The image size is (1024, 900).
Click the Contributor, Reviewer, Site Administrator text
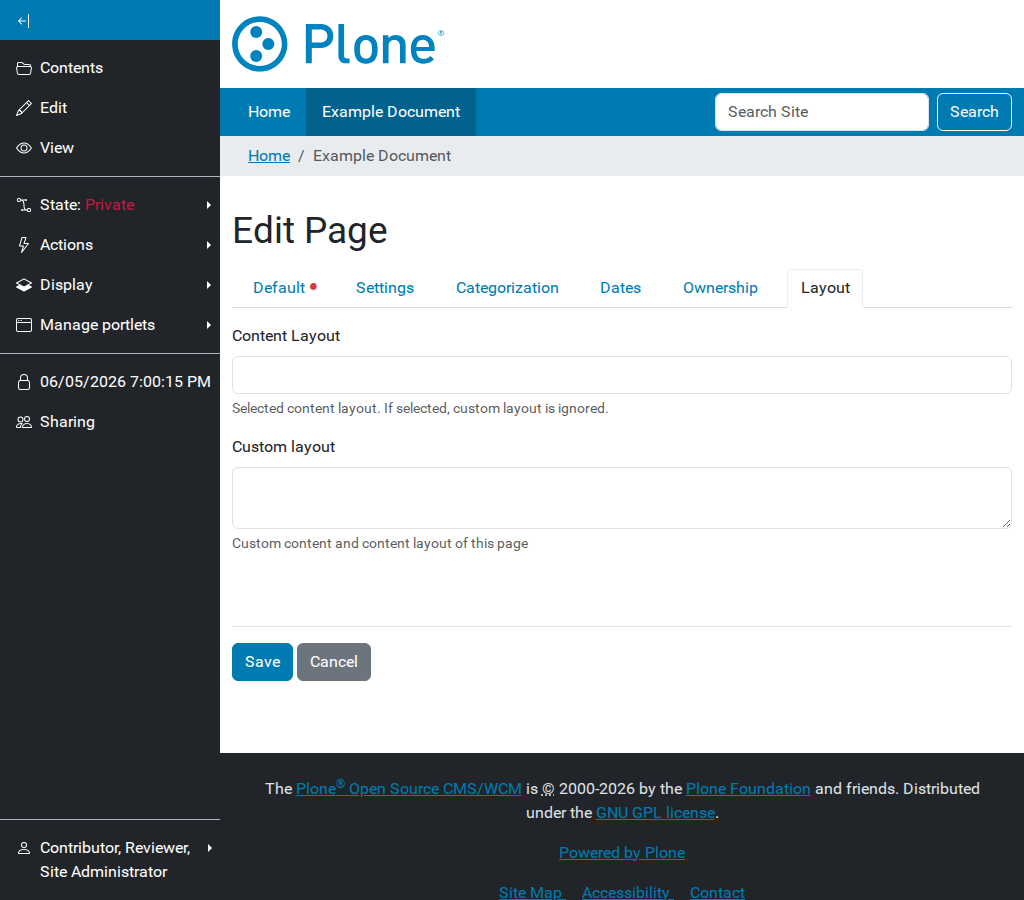pyautogui.click(x=115, y=860)
